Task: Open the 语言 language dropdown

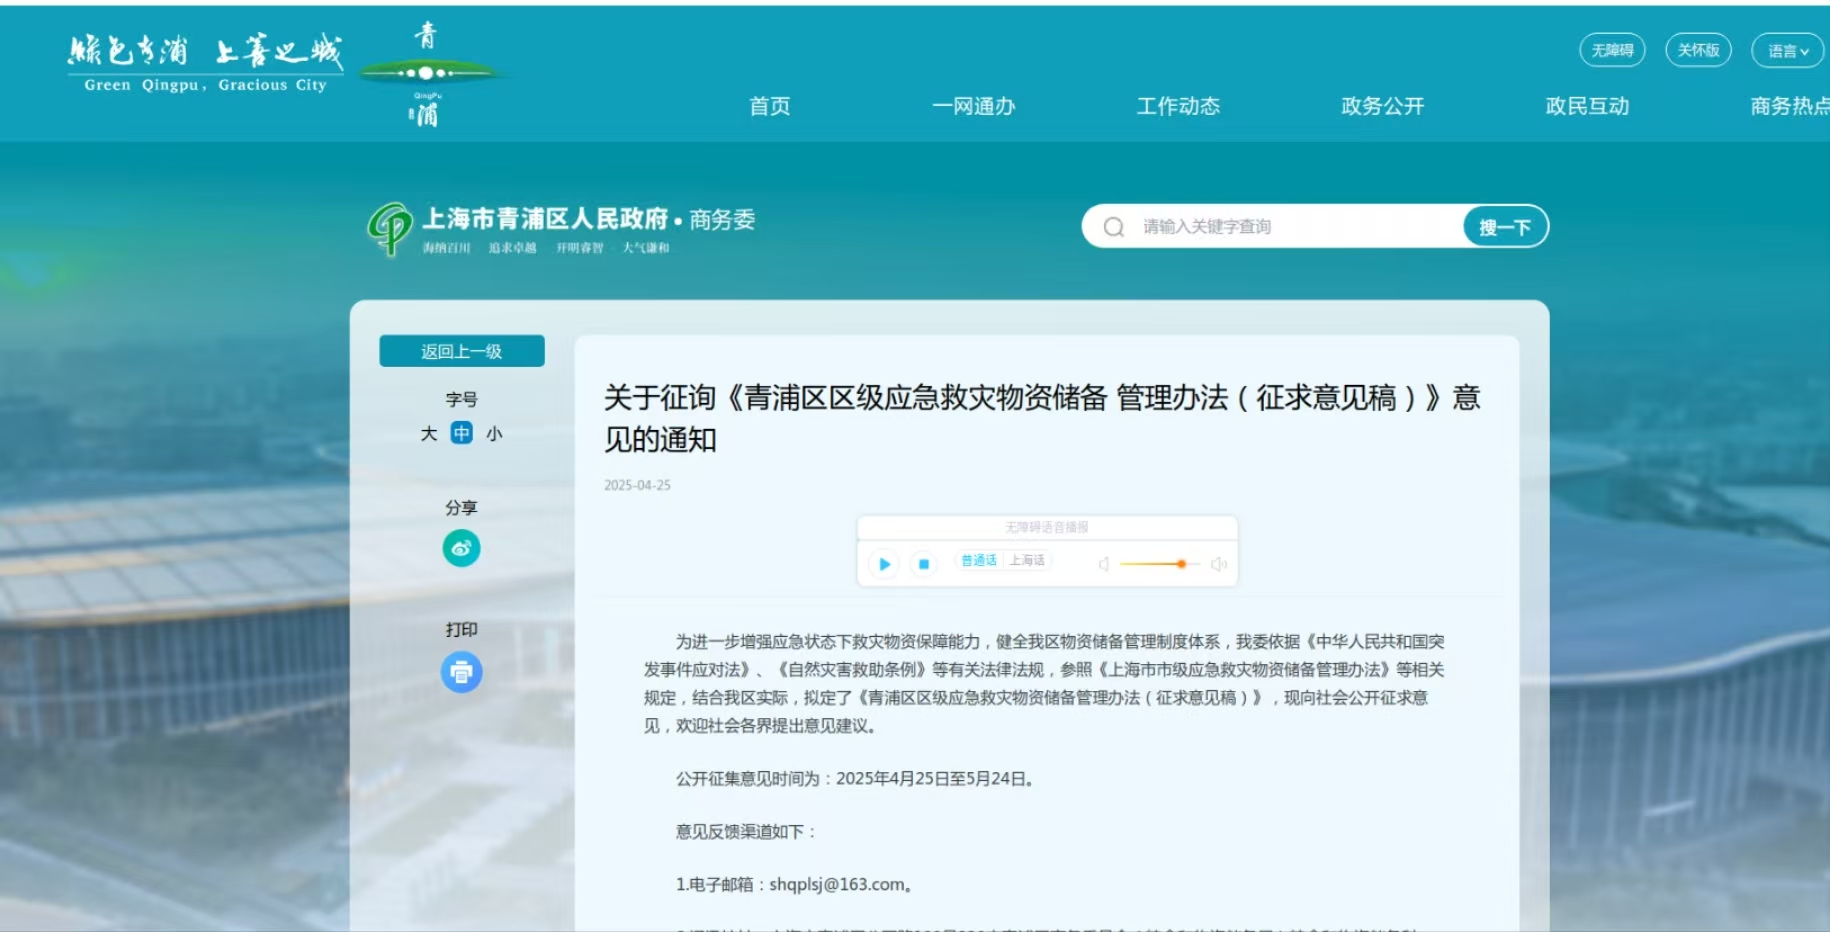Action: pyautogui.click(x=1787, y=51)
